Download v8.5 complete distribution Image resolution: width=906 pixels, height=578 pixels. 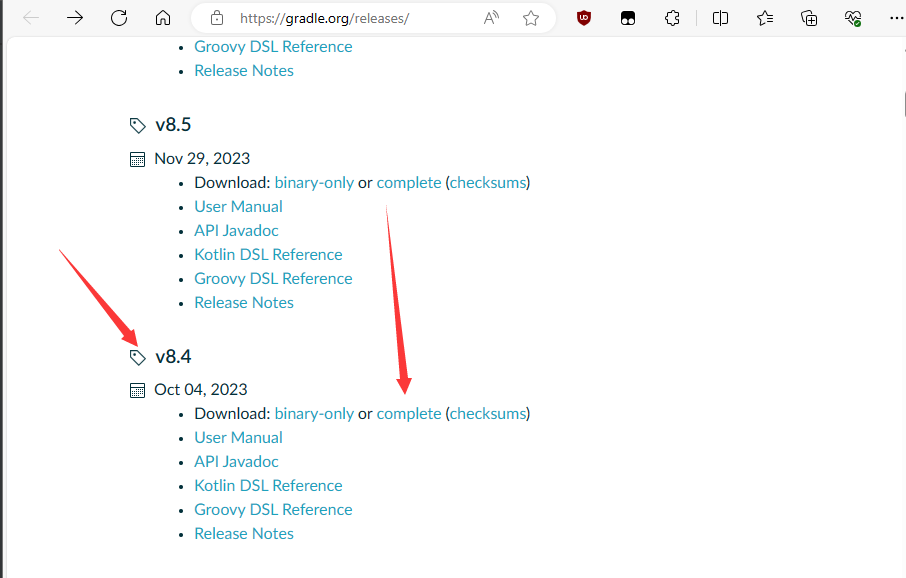(x=409, y=183)
